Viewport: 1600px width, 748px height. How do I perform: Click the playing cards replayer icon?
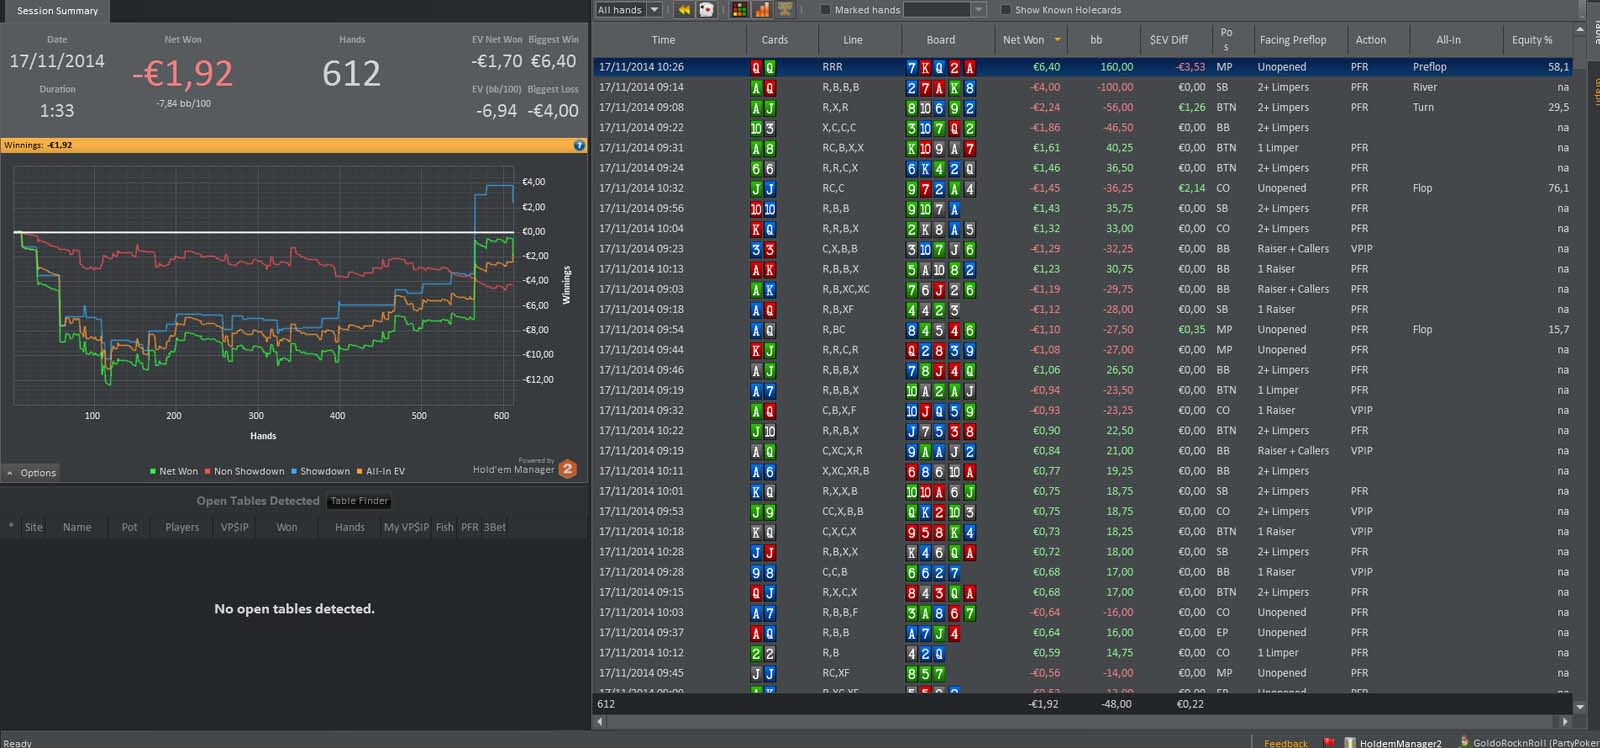click(706, 10)
